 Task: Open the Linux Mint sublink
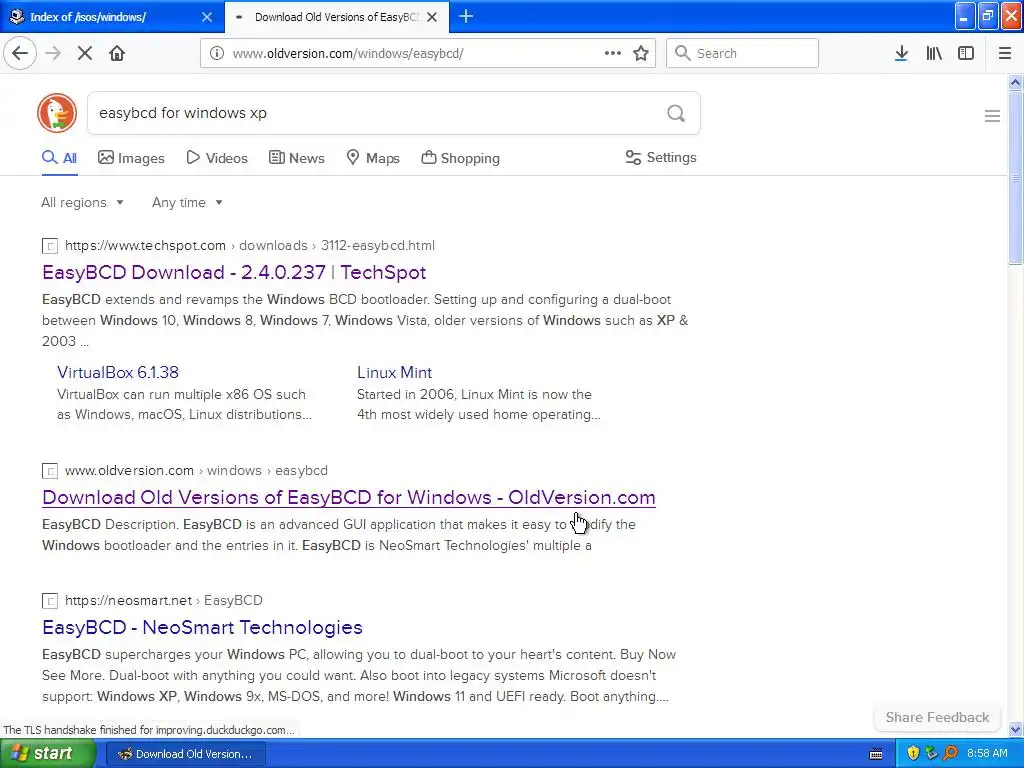point(394,372)
